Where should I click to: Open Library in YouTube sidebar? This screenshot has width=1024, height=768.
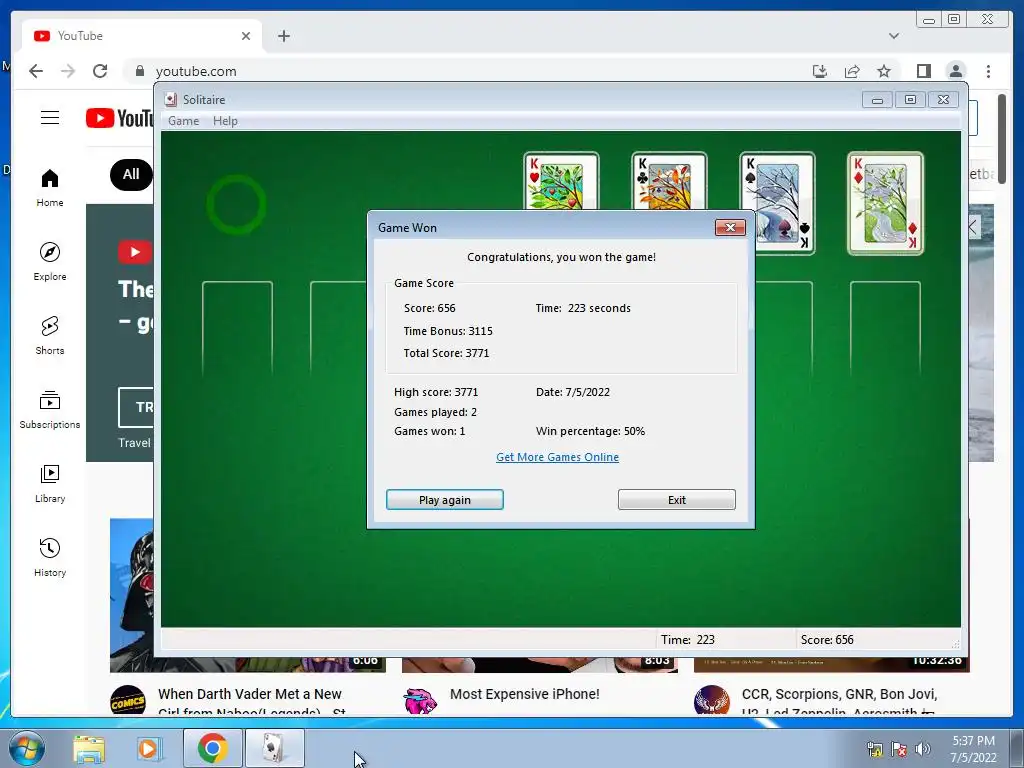tap(50, 483)
